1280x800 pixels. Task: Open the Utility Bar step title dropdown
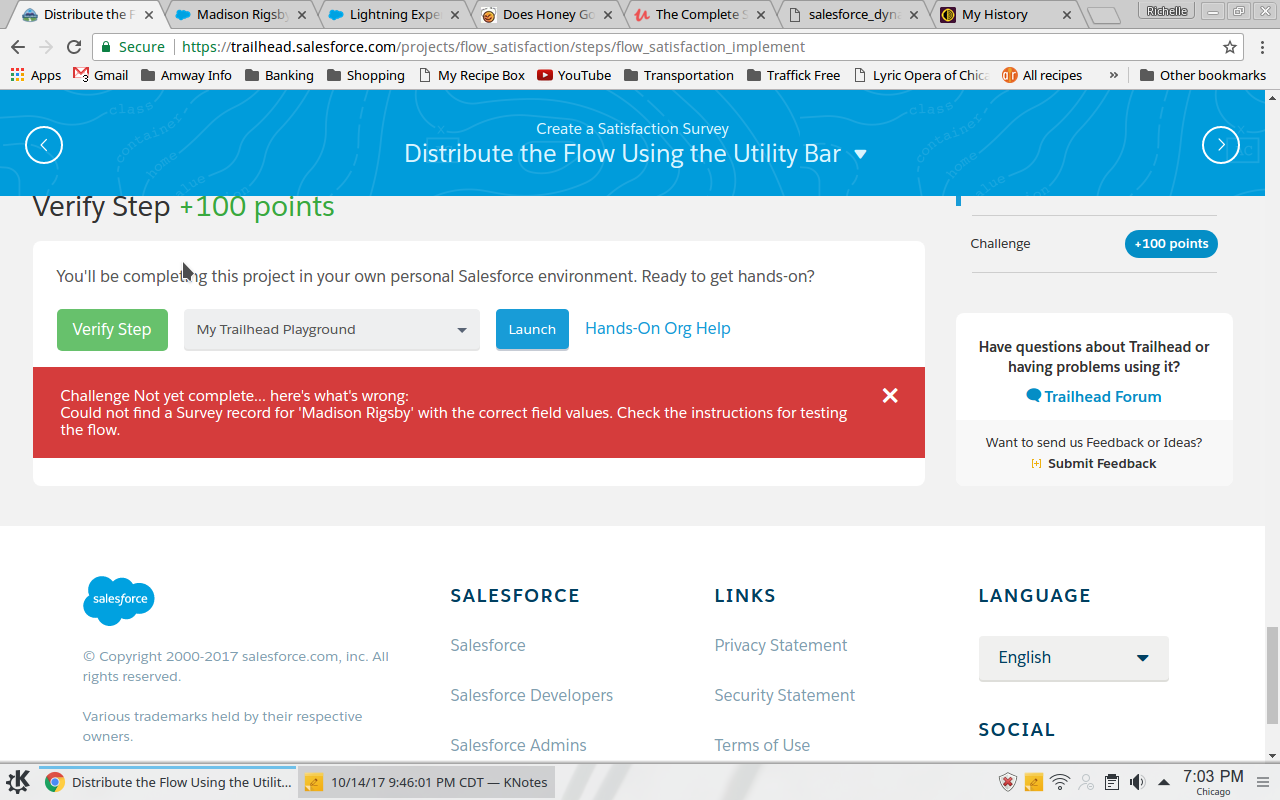[x=860, y=154]
